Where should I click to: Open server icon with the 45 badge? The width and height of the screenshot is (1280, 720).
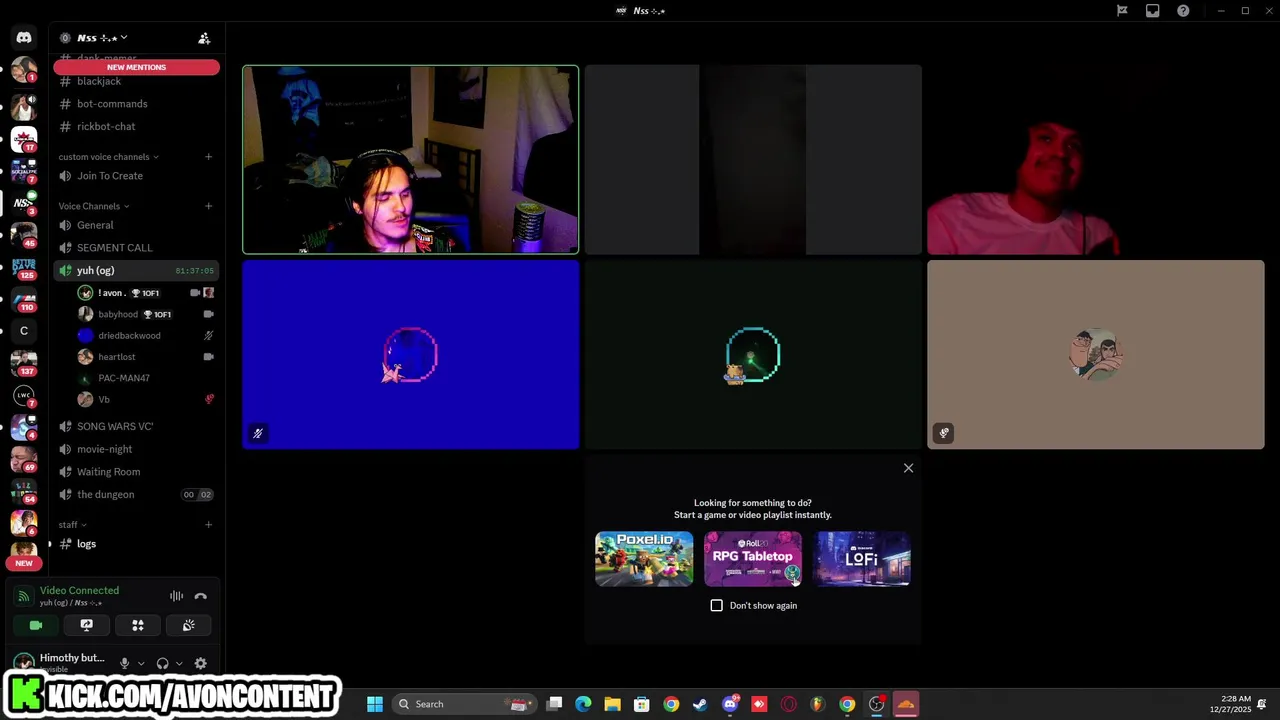tap(24, 235)
